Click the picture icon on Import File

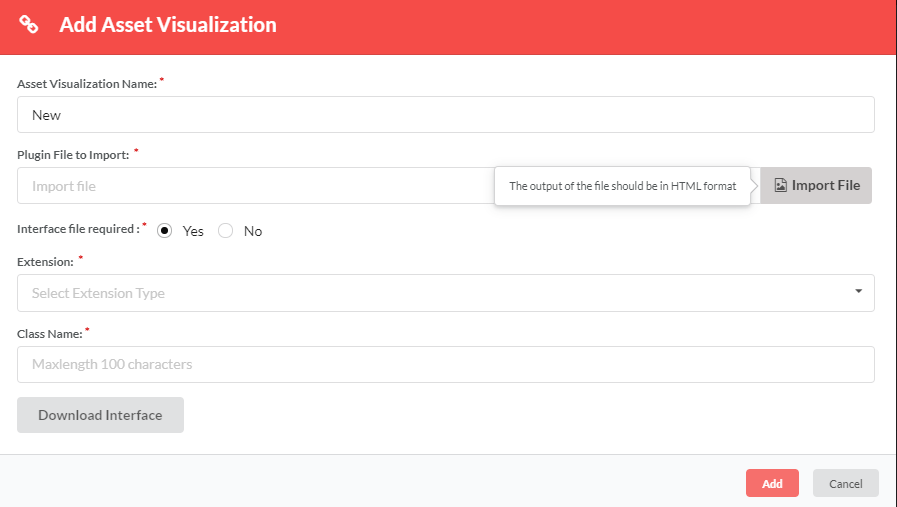click(x=781, y=185)
